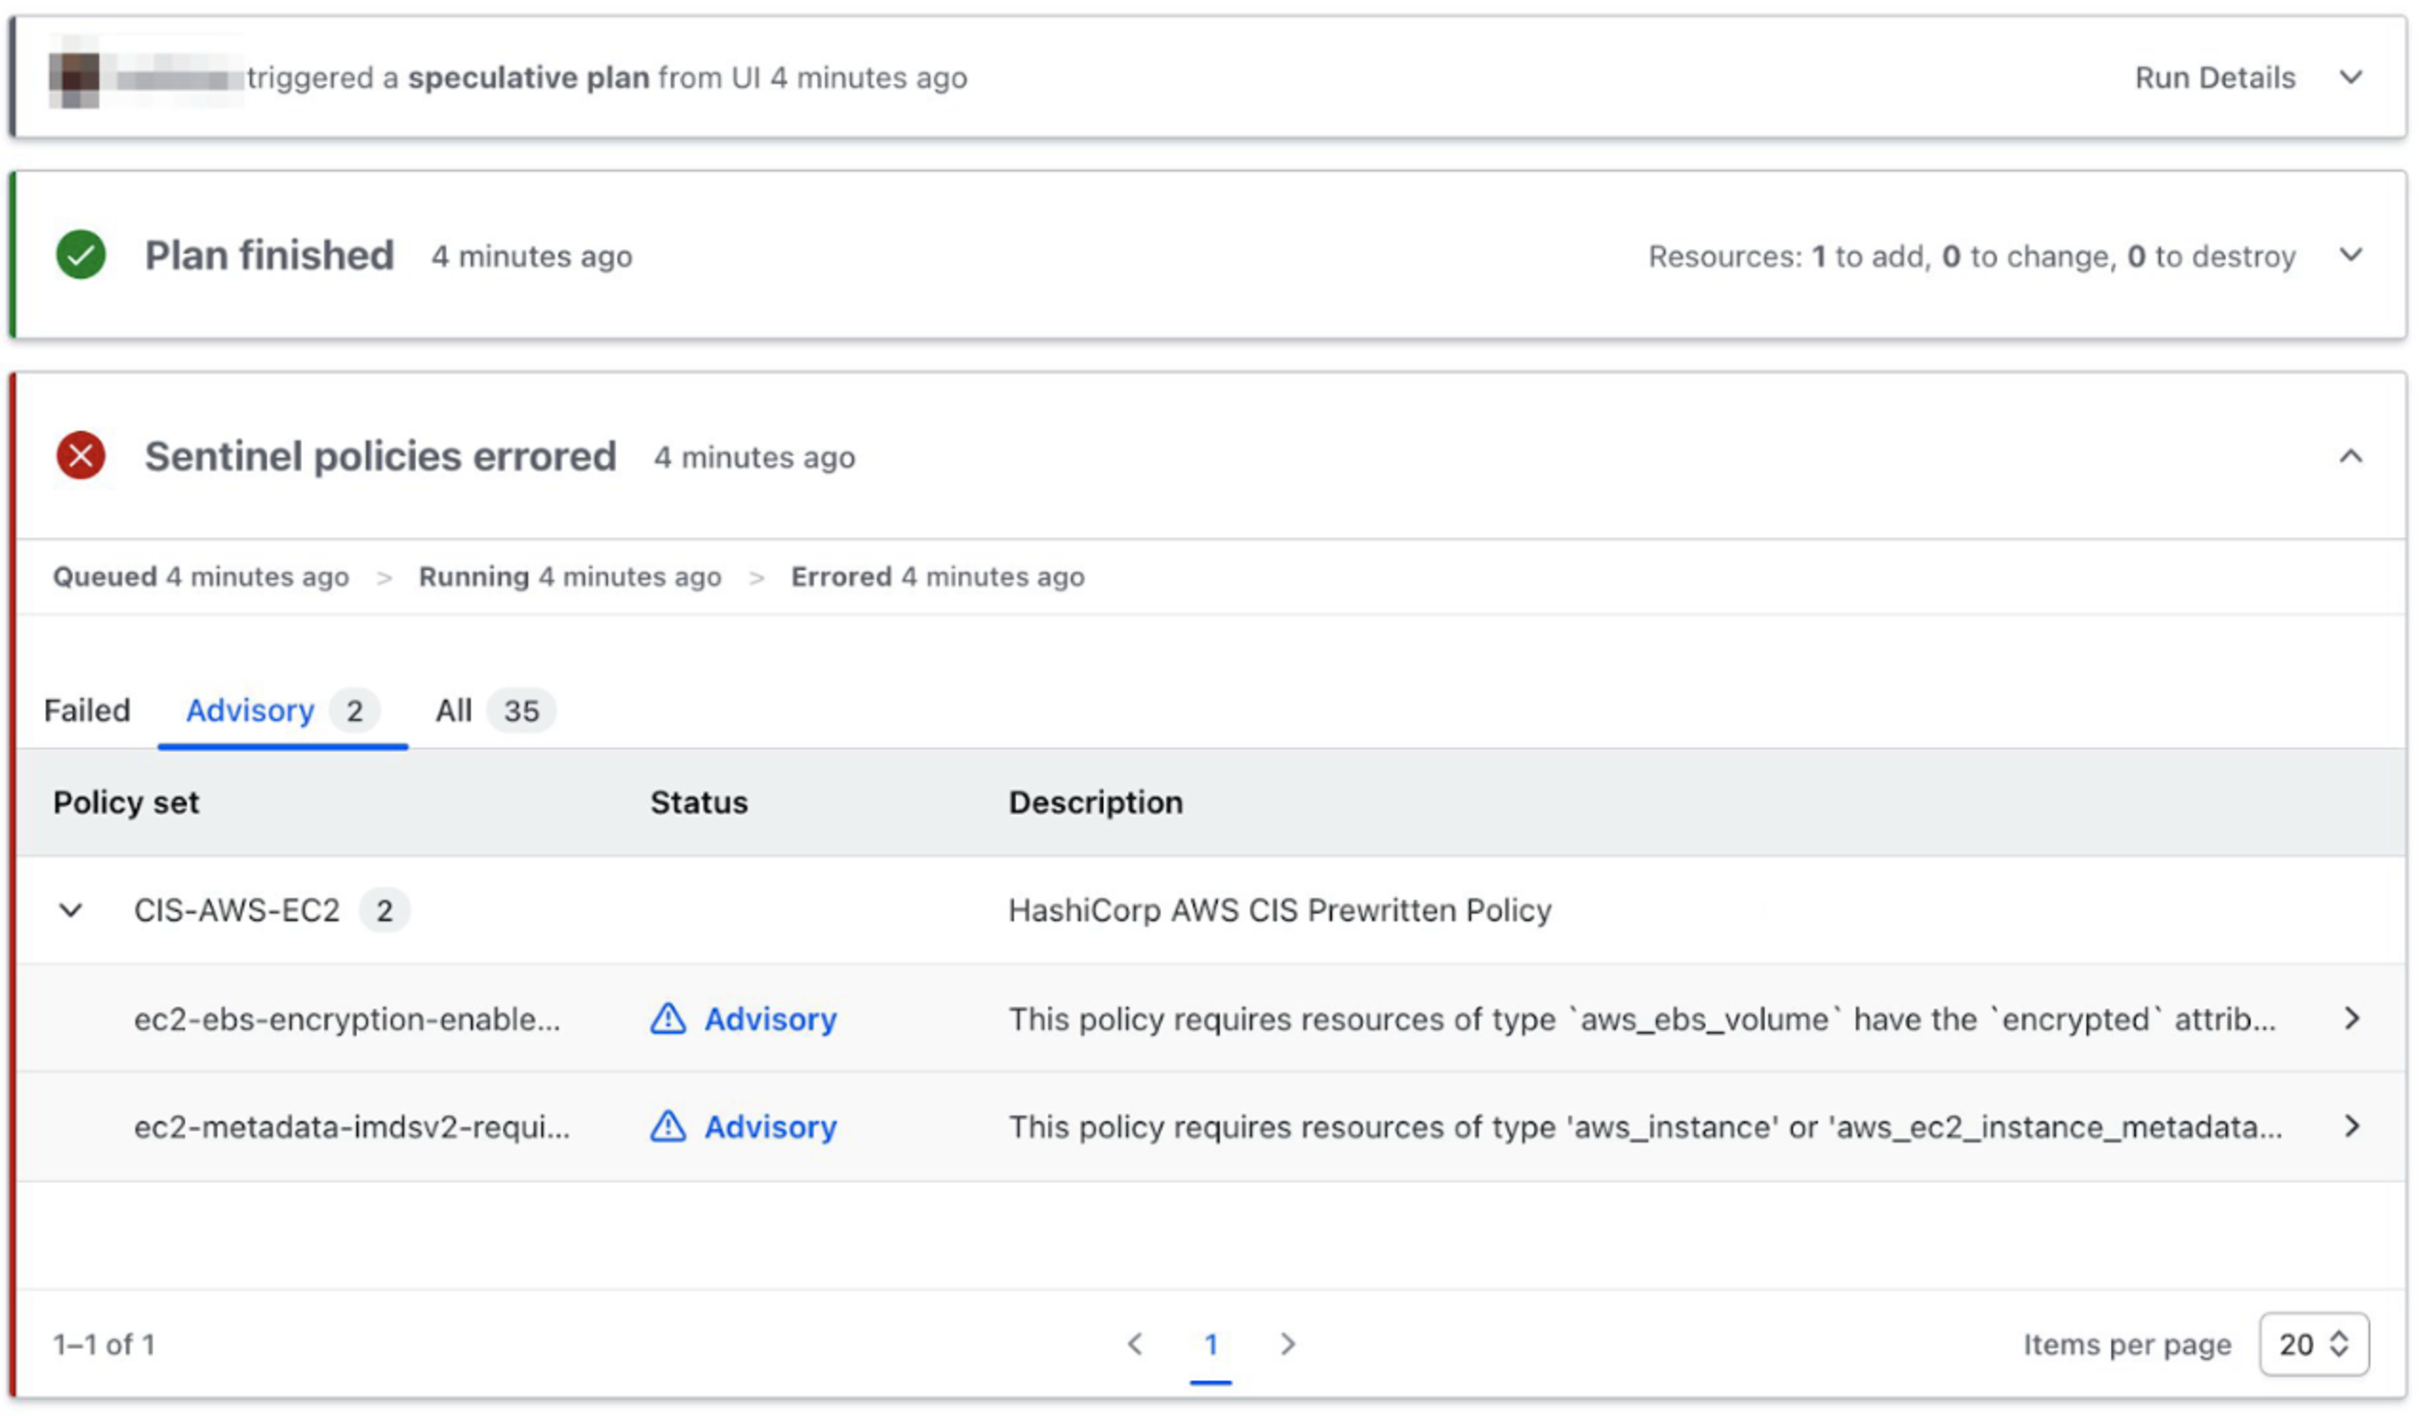Change Items per page selector value
2432x1416 pixels.
click(2313, 1344)
